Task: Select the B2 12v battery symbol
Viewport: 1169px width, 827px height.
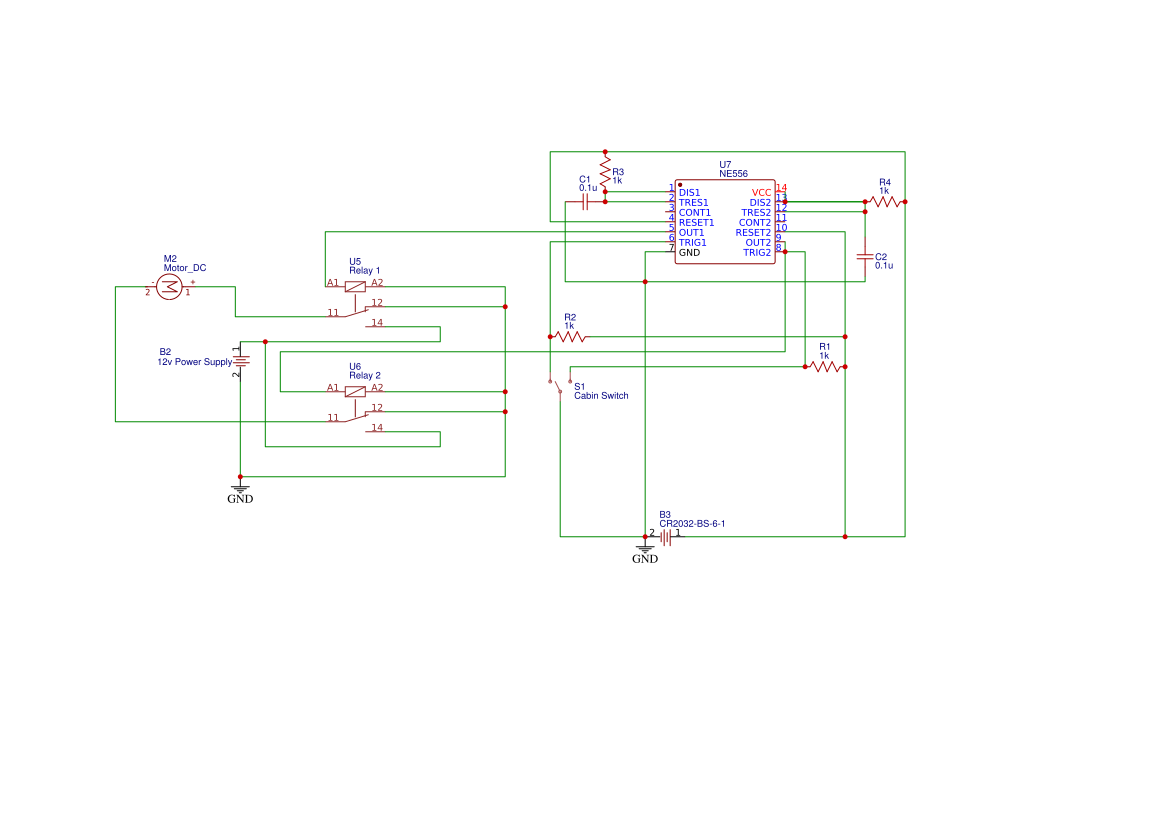Action: [240, 361]
